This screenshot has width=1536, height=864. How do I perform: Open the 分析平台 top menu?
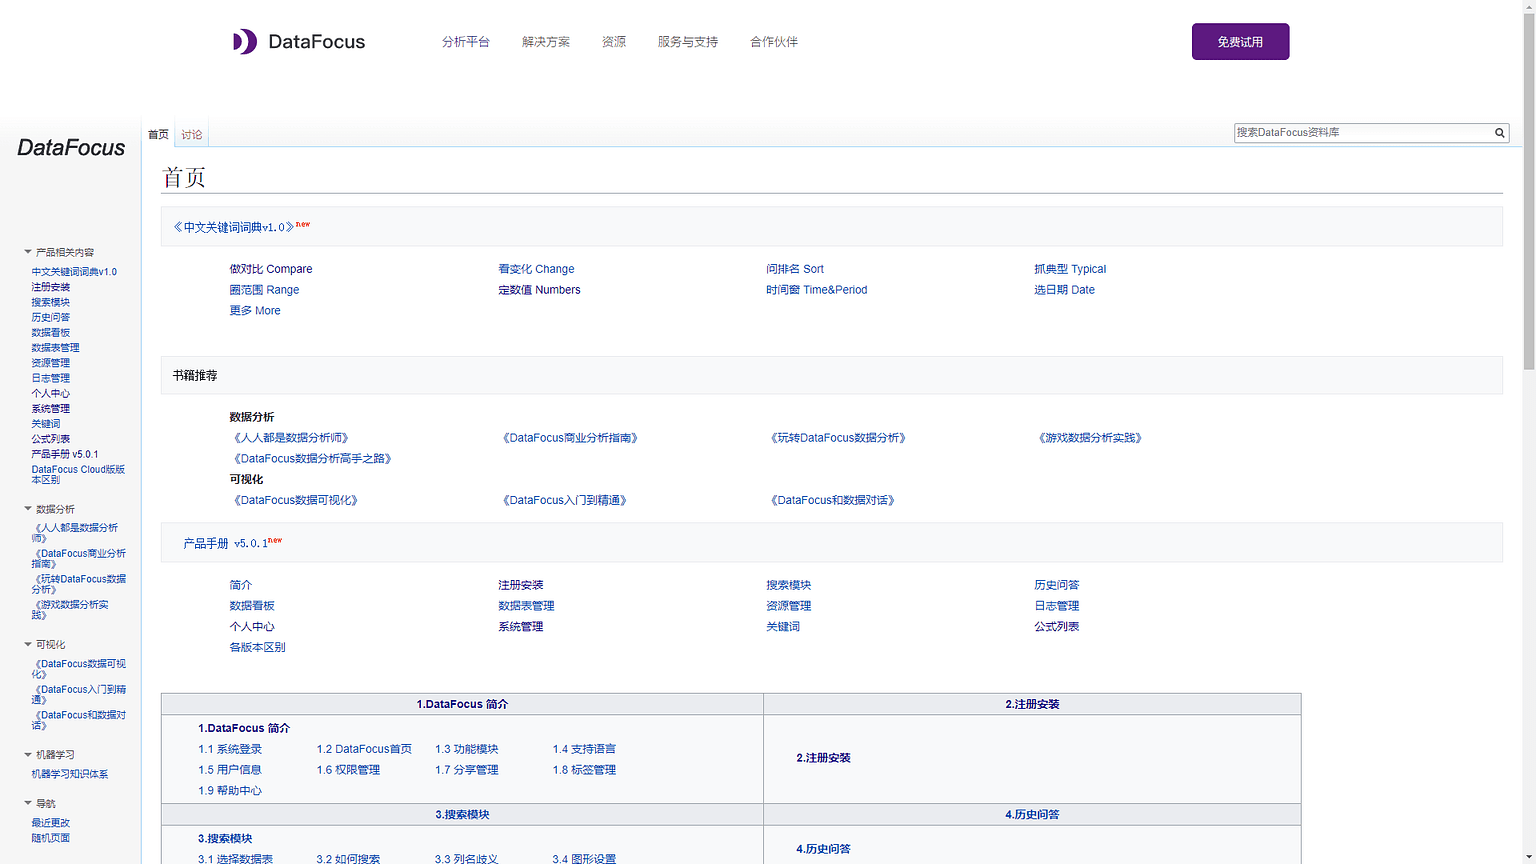466,42
